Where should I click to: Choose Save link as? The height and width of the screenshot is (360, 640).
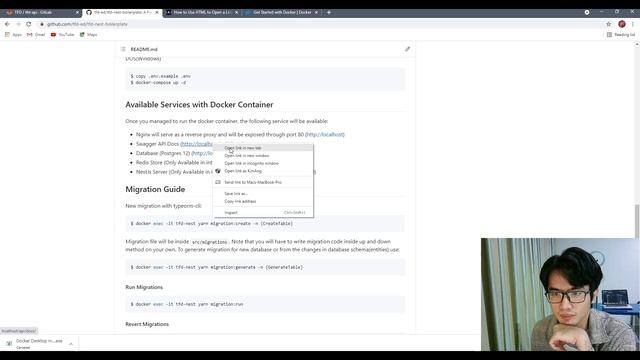263,193
